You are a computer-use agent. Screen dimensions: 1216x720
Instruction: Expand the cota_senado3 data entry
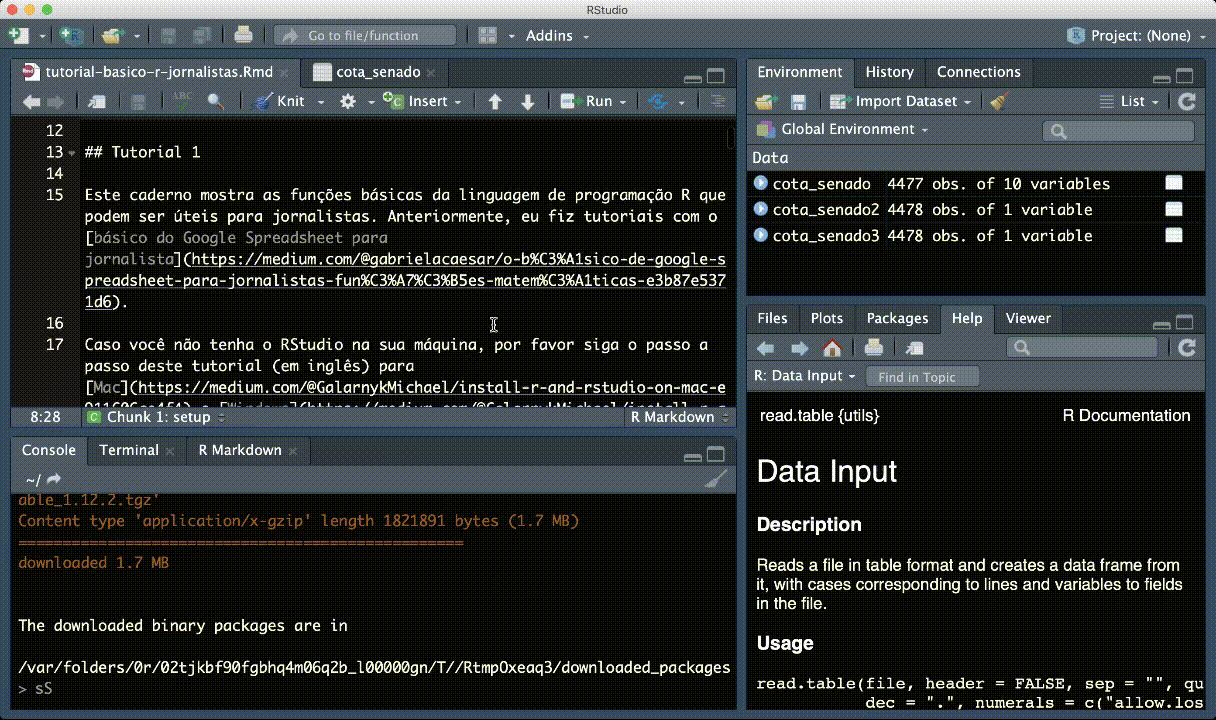(761, 235)
